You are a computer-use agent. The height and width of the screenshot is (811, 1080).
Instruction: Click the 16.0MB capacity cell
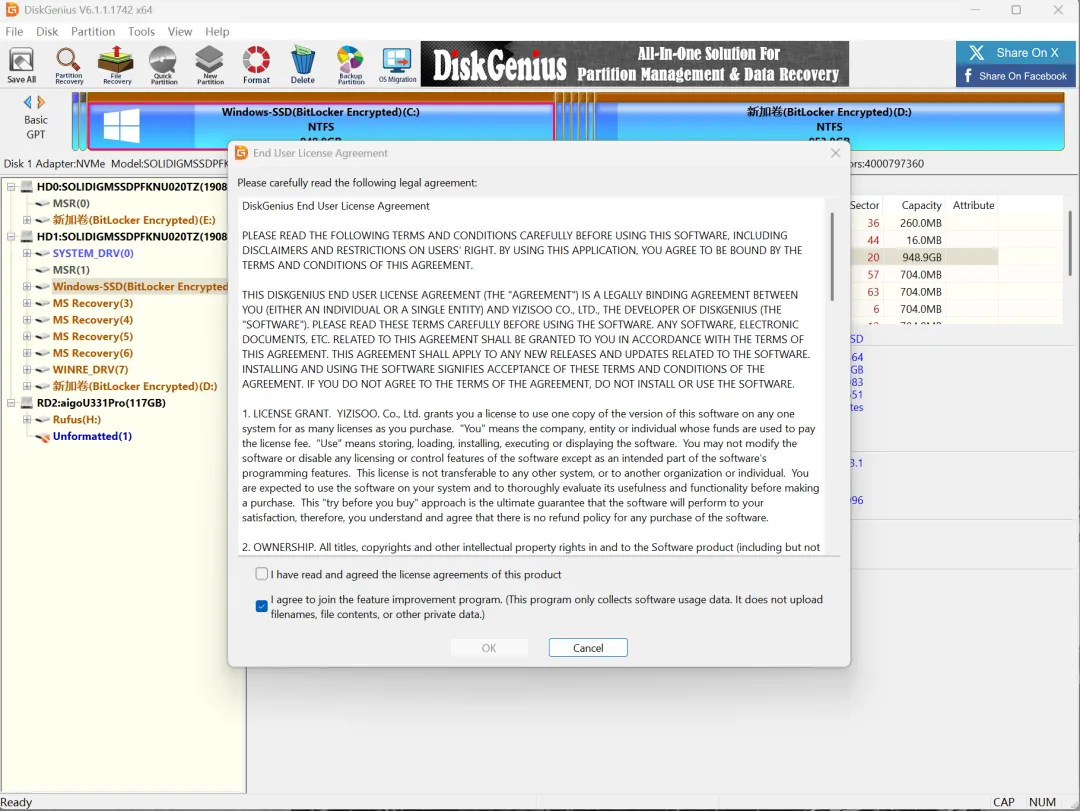click(924, 240)
